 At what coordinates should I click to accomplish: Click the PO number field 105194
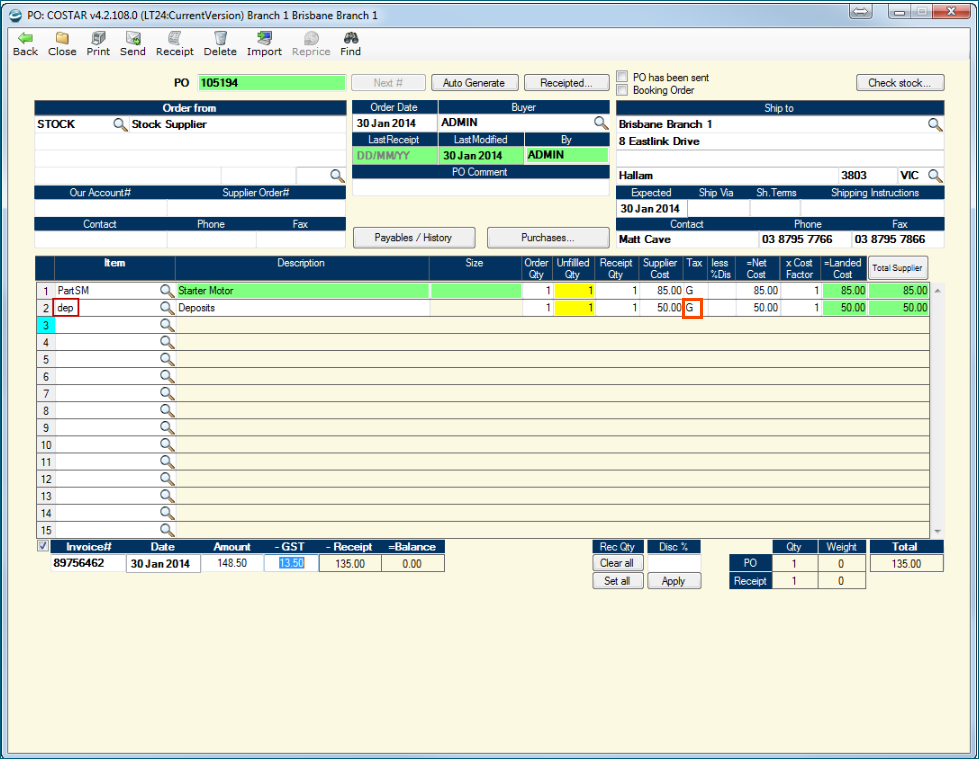pyautogui.click(x=272, y=83)
